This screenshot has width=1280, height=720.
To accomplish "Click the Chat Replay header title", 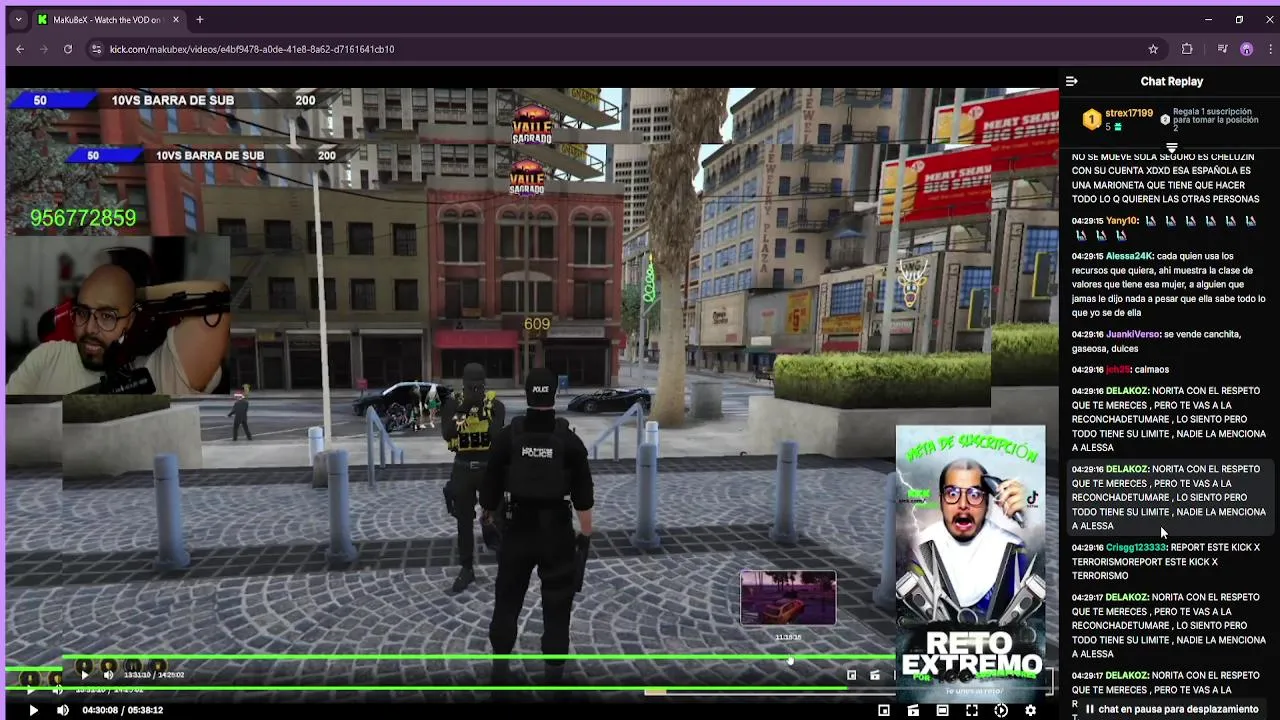I will [1171, 81].
